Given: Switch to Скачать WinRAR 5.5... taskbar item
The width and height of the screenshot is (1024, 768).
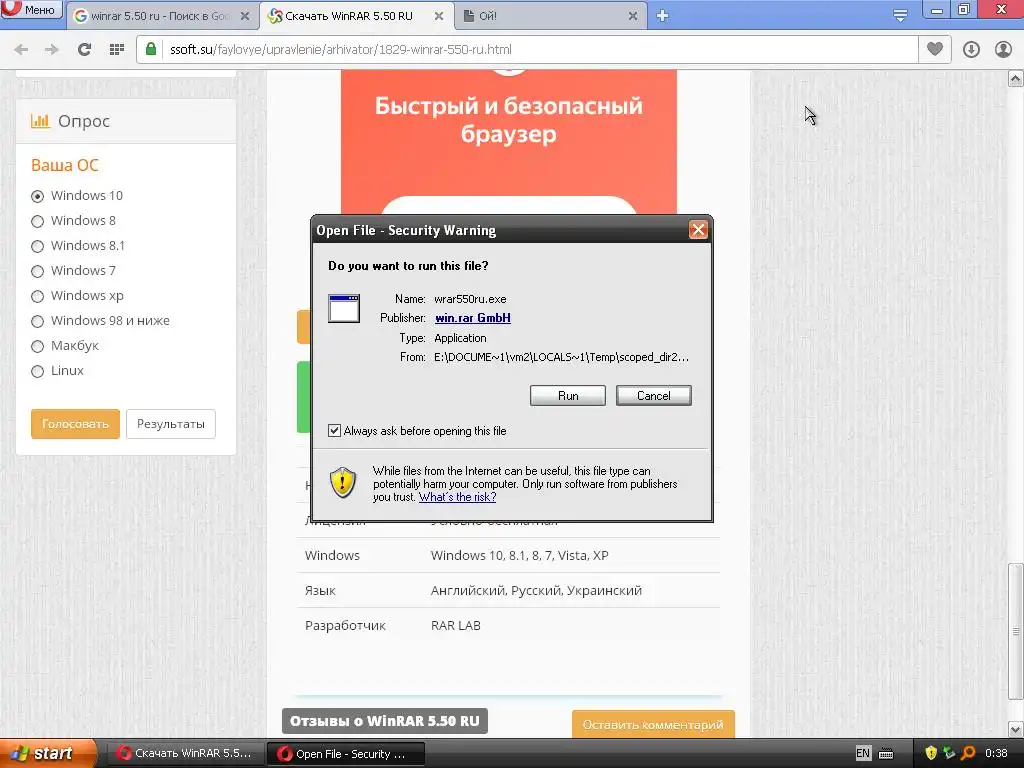Looking at the screenshot, I should pyautogui.click(x=185, y=754).
